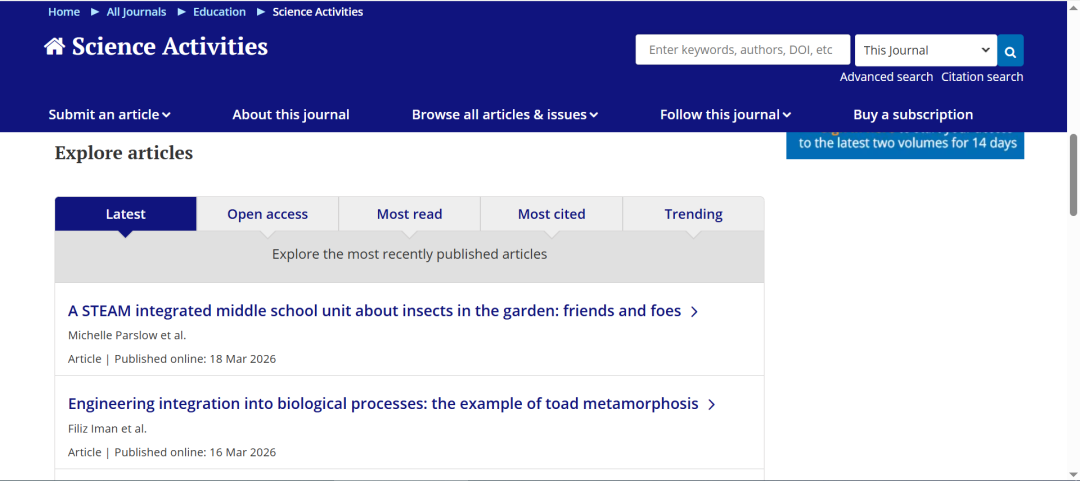Click the Explore articles heading
This screenshot has height=481, width=1080.
pyautogui.click(x=124, y=153)
